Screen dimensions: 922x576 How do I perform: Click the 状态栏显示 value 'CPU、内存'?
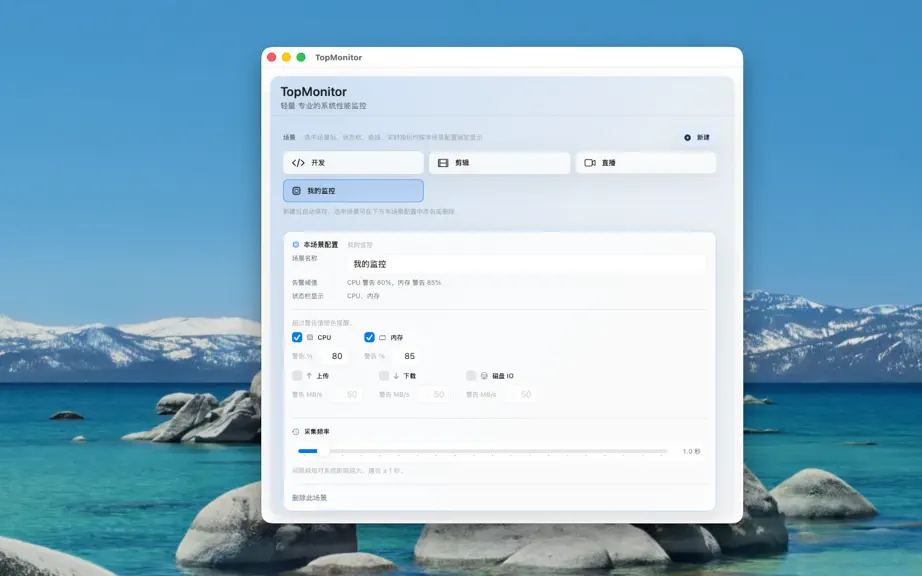pyautogui.click(x=363, y=296)
